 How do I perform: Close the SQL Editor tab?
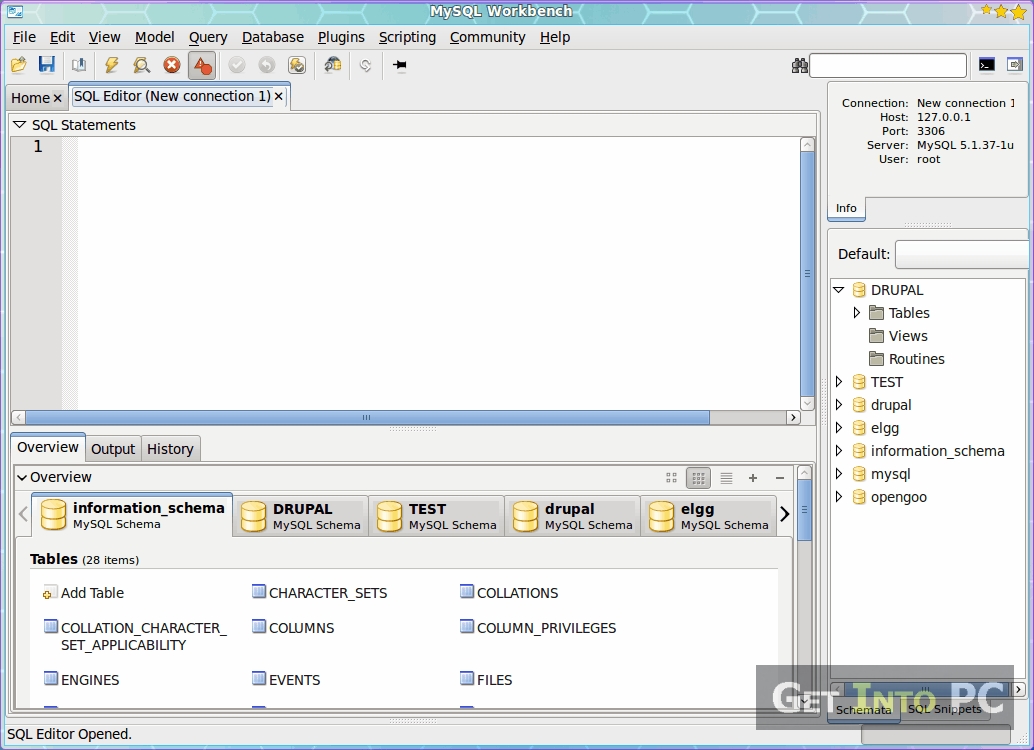tap(279, 96)
